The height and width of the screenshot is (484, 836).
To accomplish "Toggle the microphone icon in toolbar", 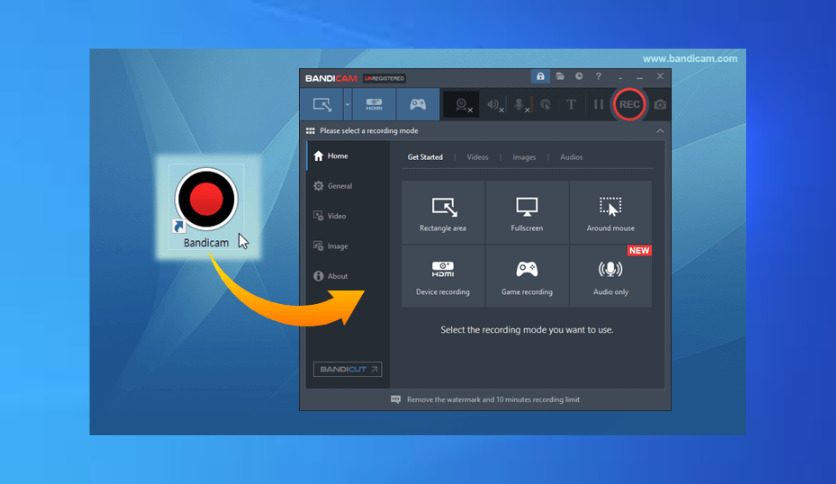I will [520, 105].
